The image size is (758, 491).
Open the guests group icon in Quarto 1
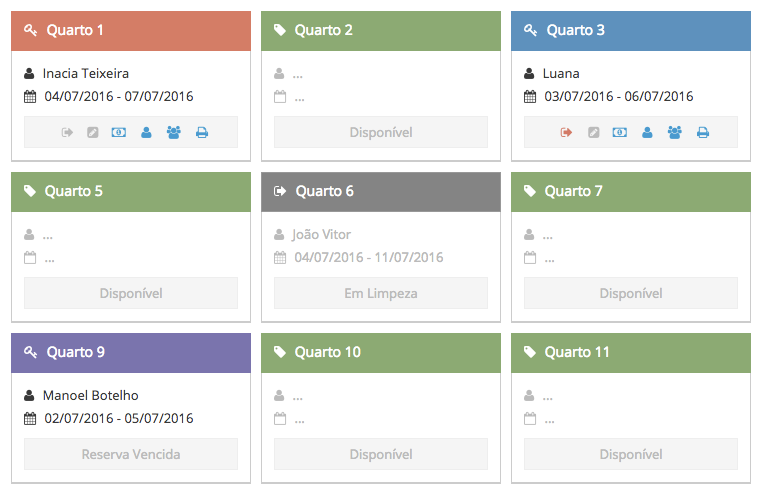pyautogui.click(x=174, y=132)
